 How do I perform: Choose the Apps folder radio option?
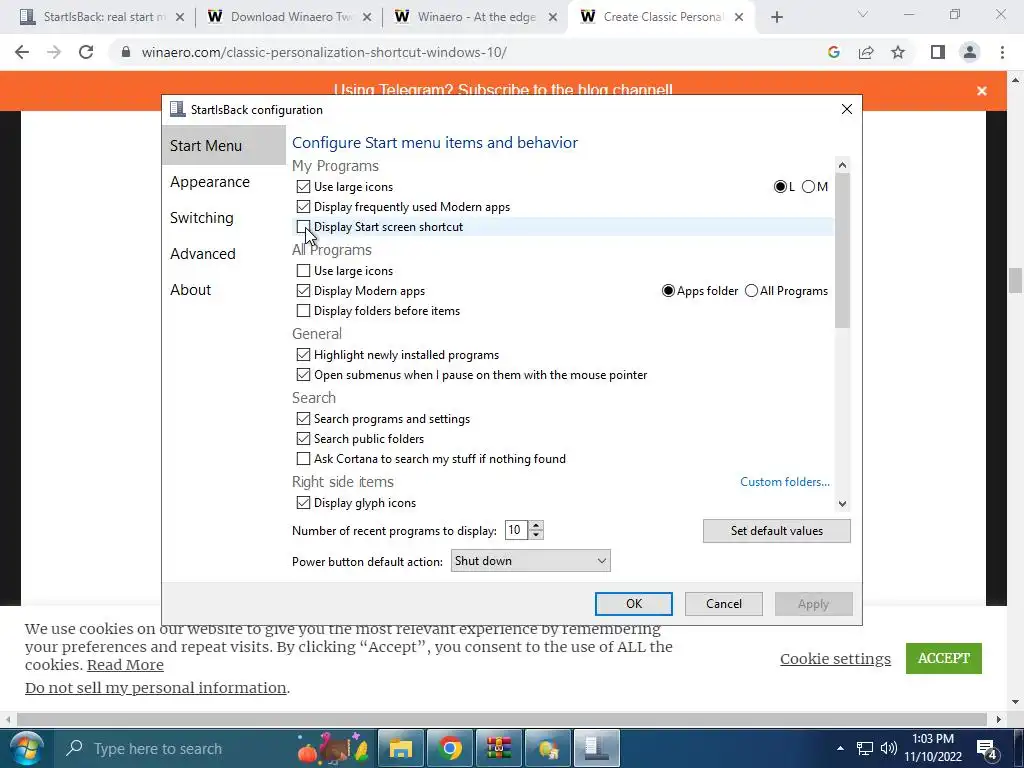click(x=668, y=291)
